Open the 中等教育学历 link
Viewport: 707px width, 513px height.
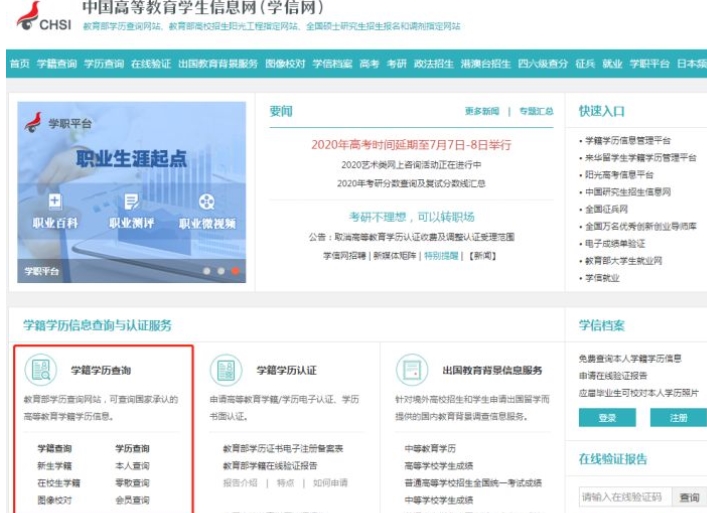[x=430, y=449]
